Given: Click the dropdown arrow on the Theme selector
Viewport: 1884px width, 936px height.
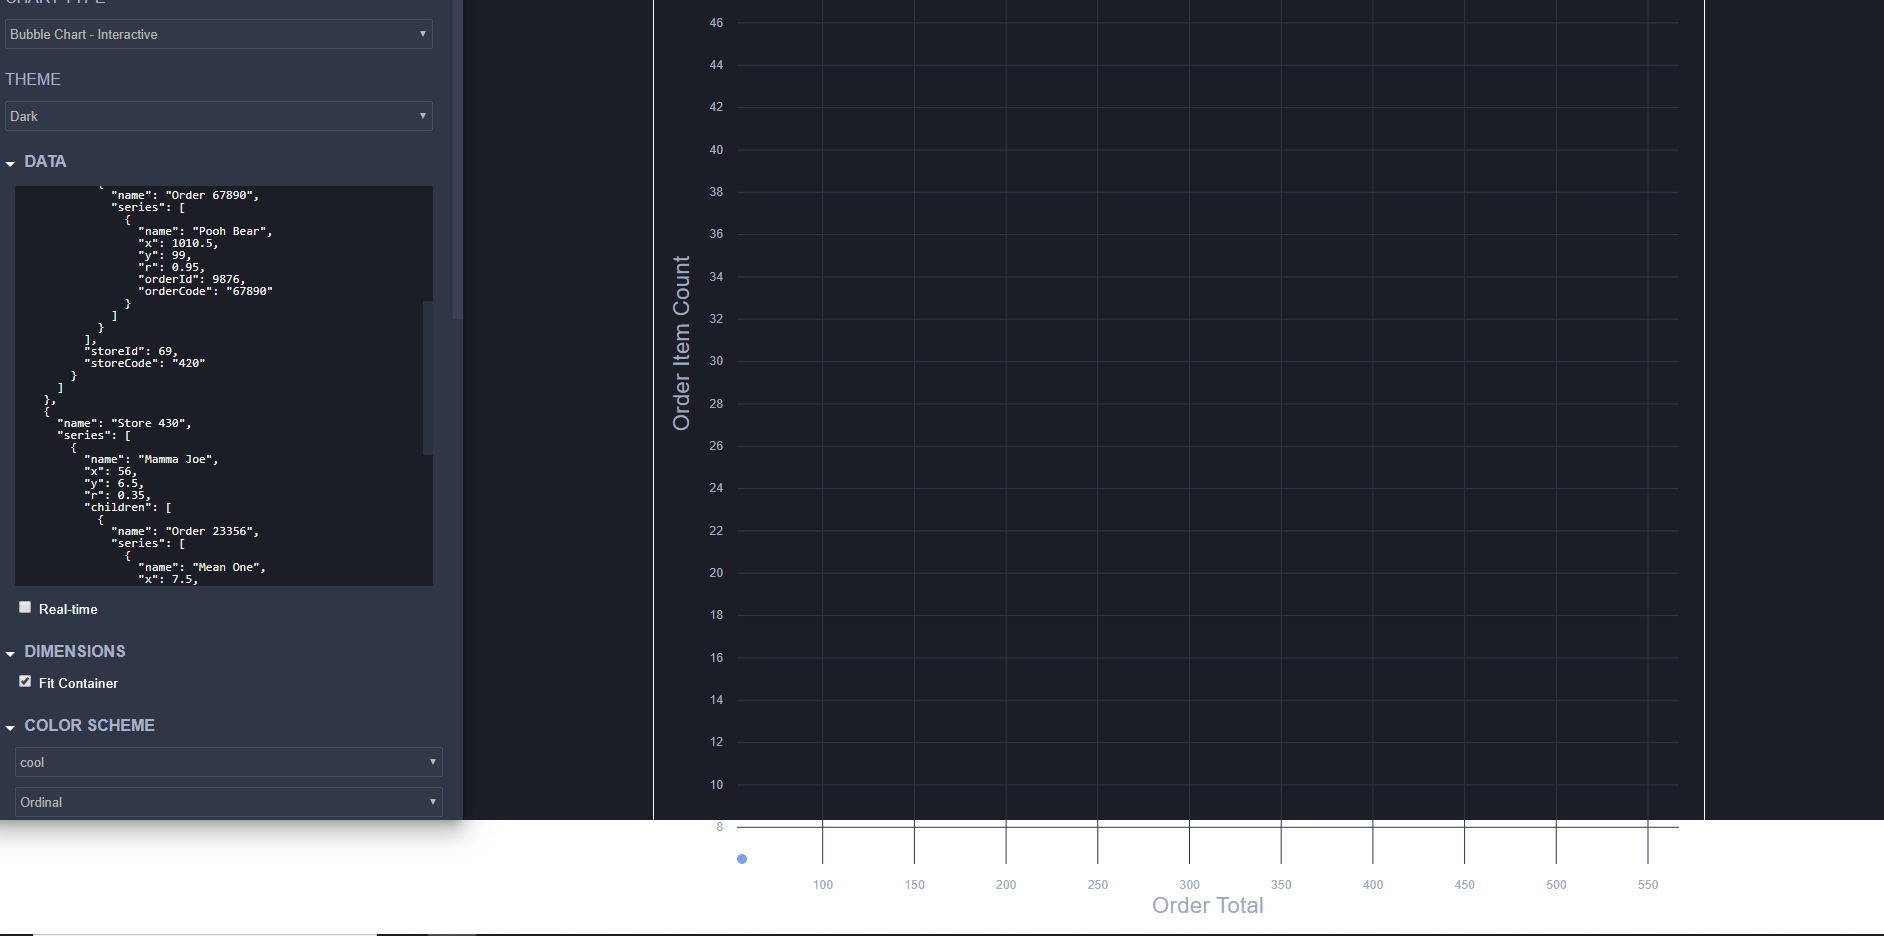Looking at the screenshot, I should 423,115.
